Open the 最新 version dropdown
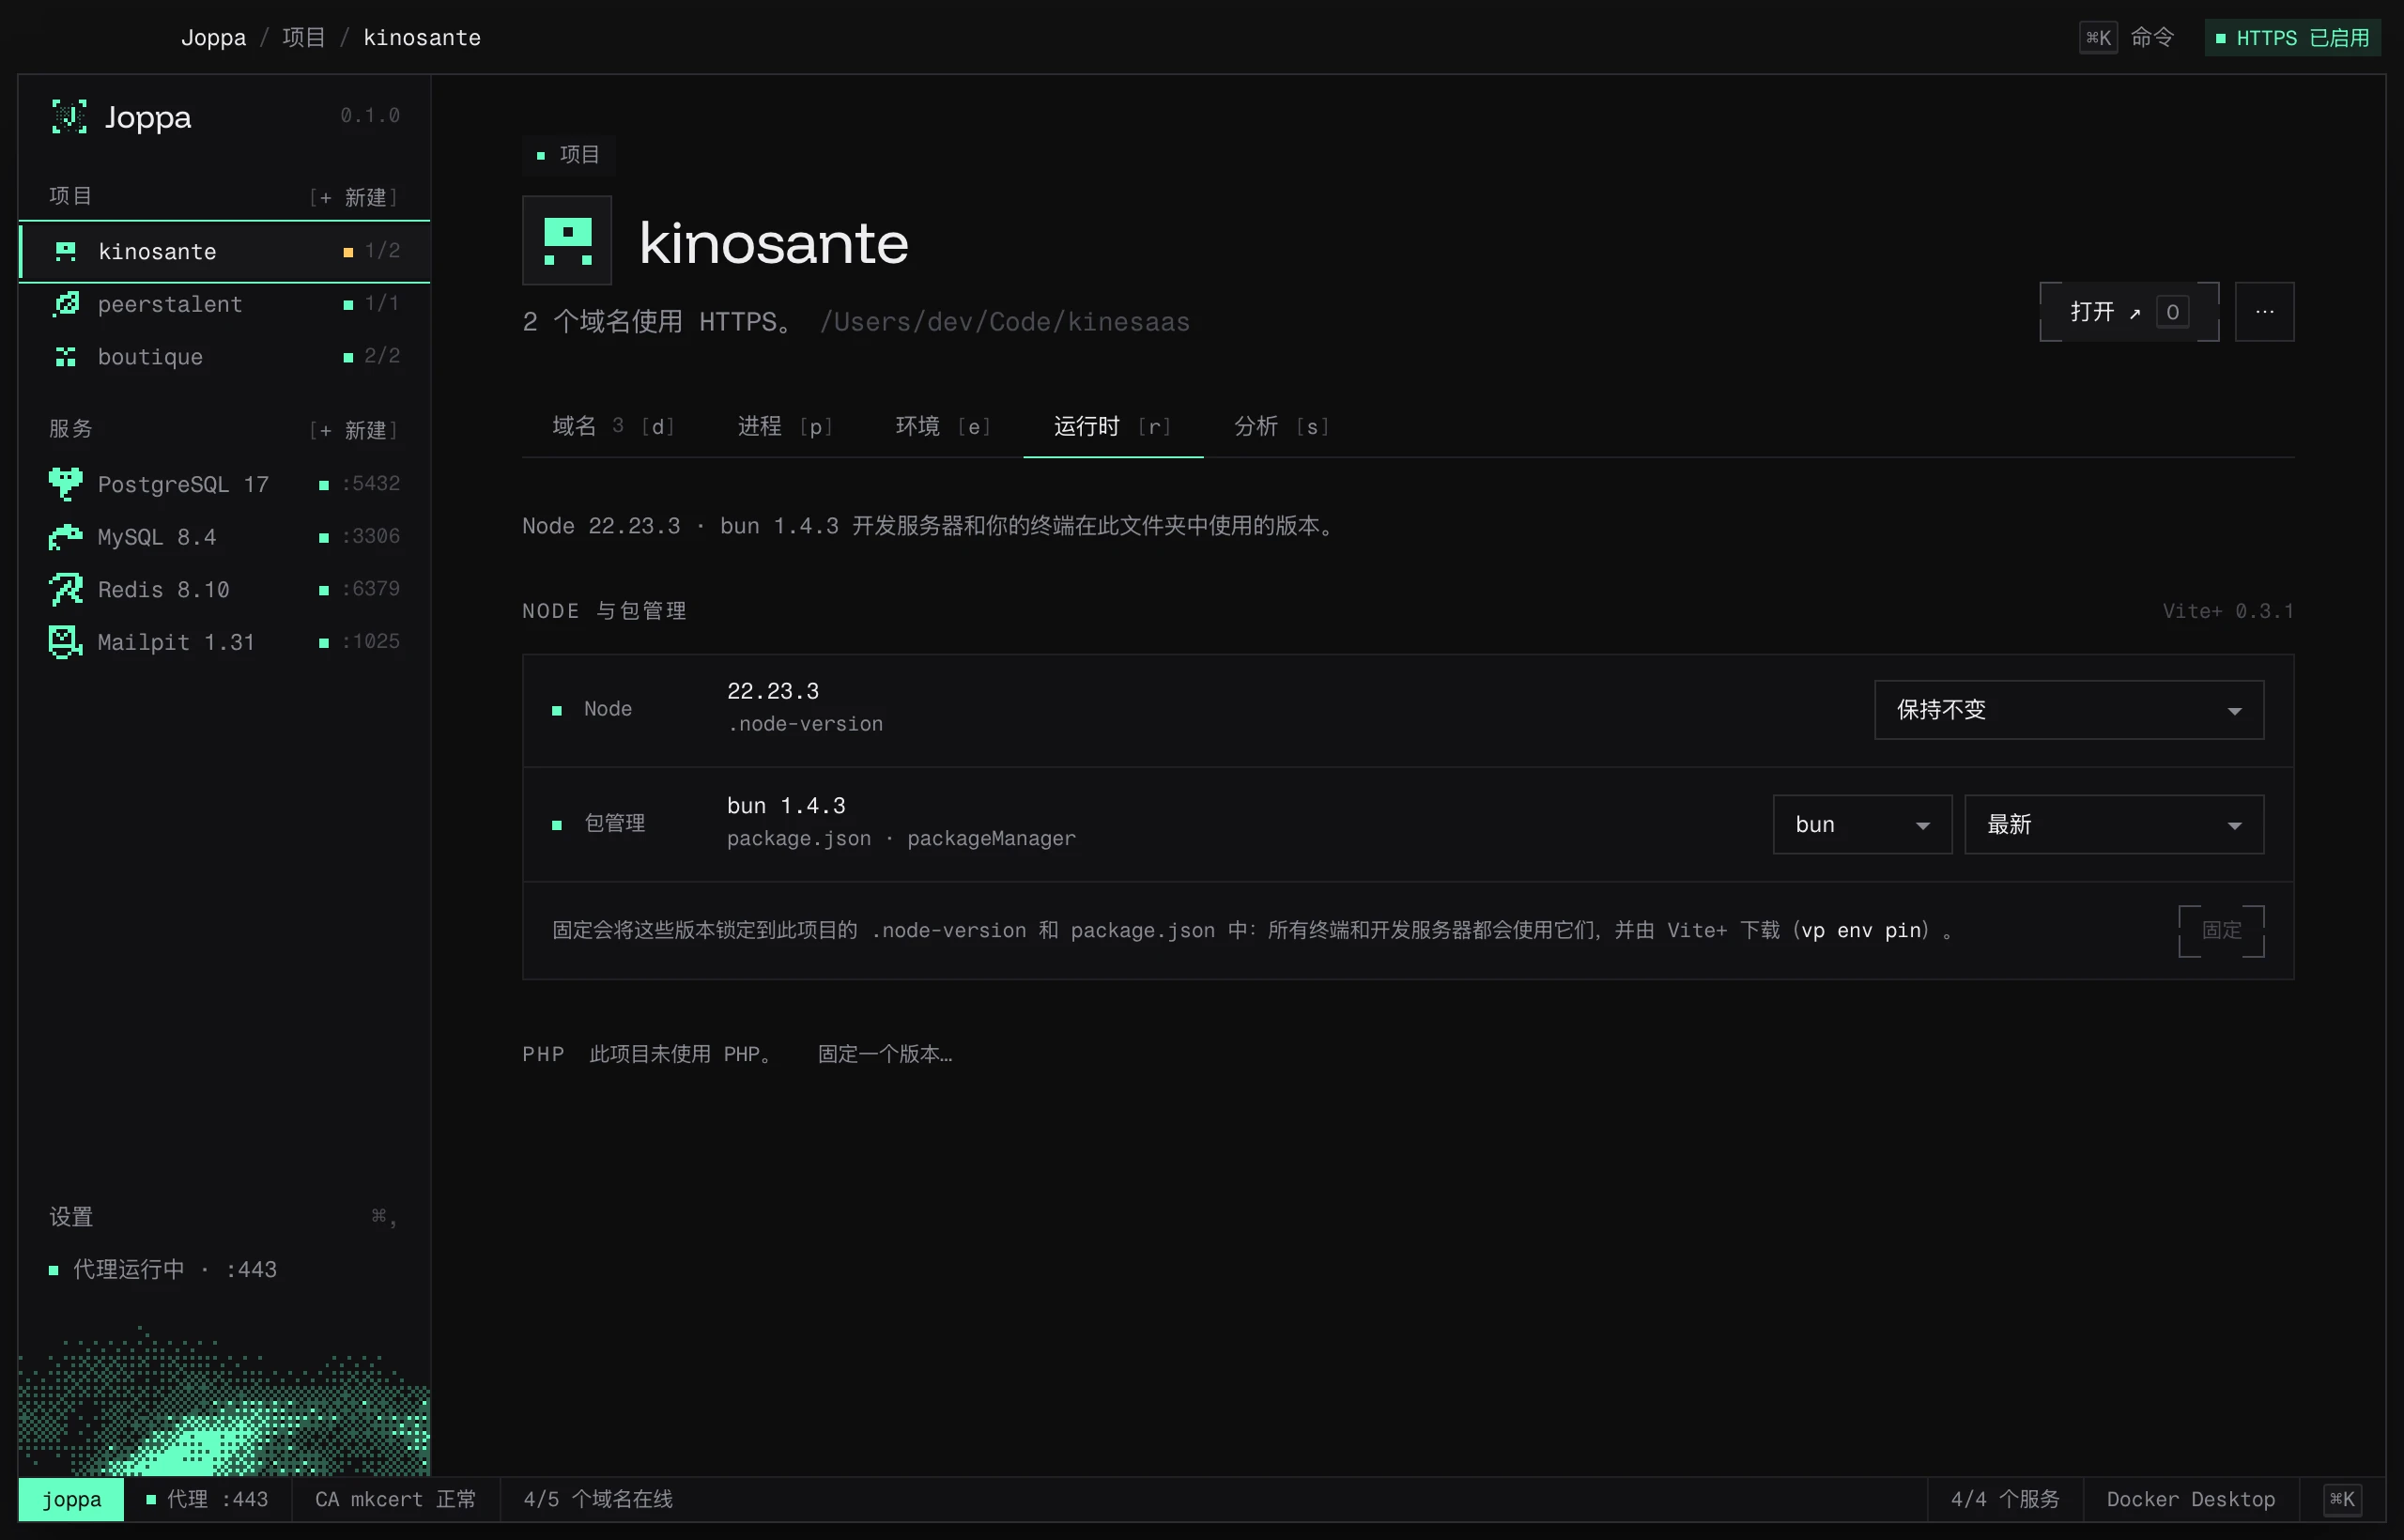2404x1540 pixels. point(2113,825)
